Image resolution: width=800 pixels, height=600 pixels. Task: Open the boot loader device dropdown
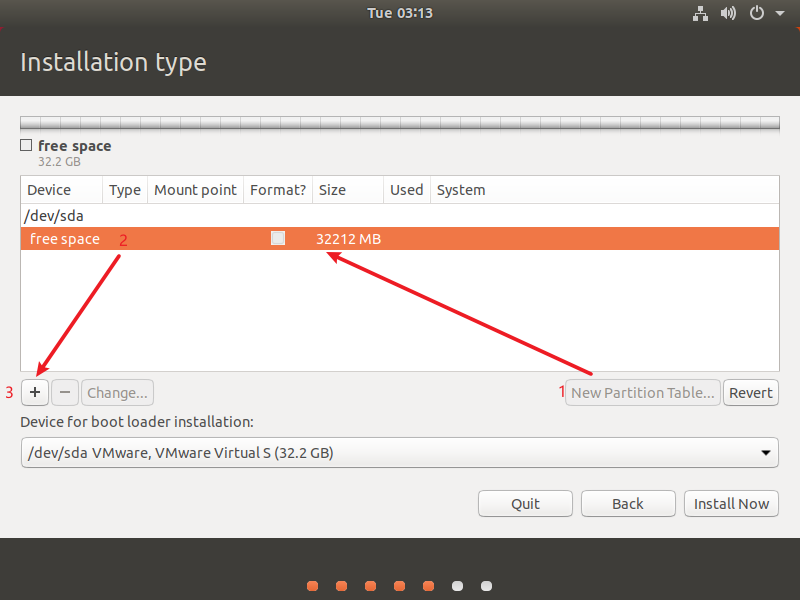[399, 453]
